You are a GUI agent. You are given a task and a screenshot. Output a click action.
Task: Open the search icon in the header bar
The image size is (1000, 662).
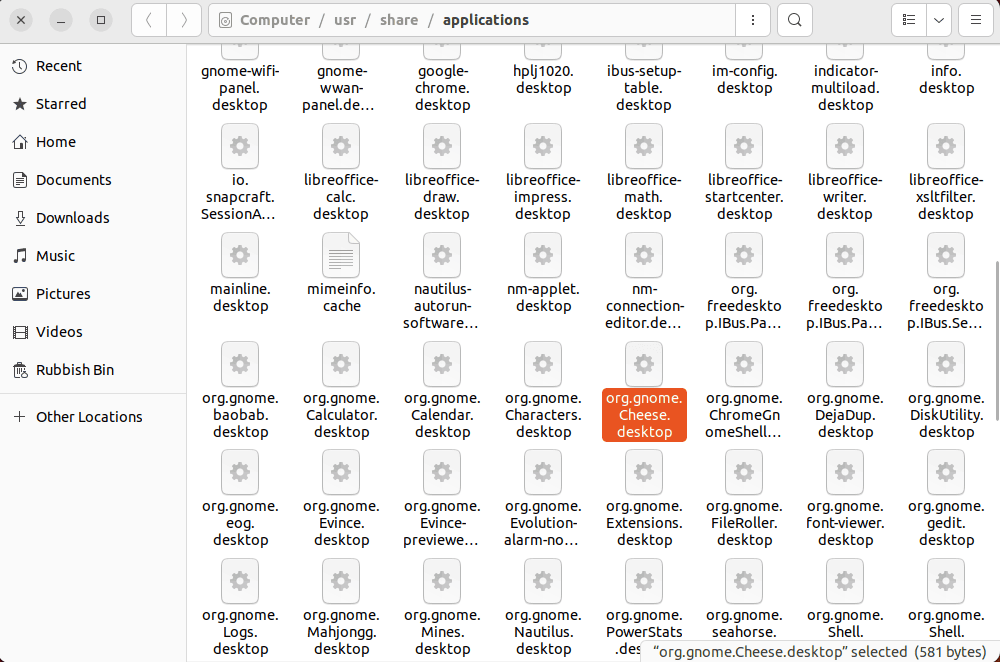[x=794, y=19]
